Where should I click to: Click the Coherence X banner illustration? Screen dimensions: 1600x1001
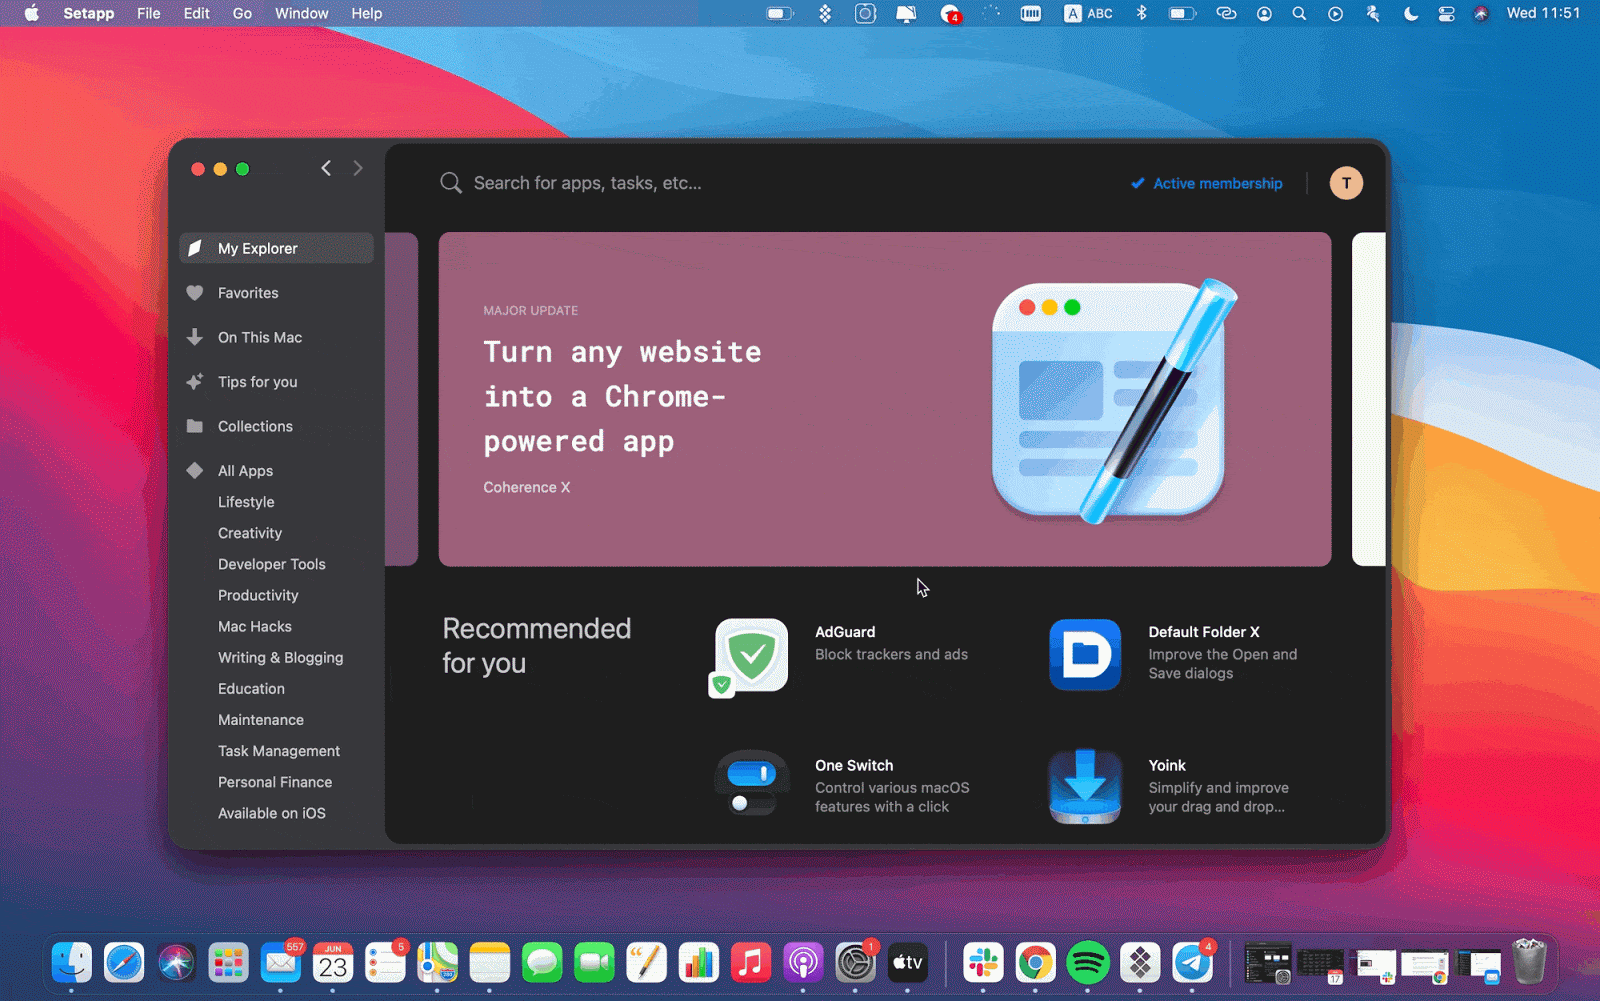click(x=1113, y=400)
